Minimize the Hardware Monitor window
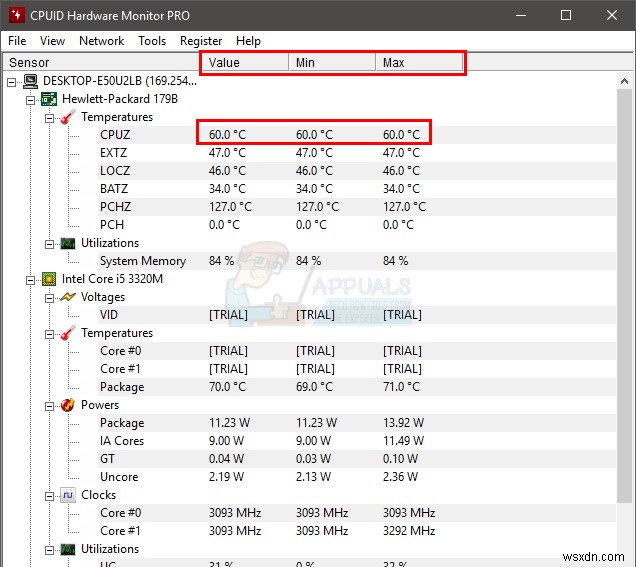This screenshot has width=636, height=567. 521,15
